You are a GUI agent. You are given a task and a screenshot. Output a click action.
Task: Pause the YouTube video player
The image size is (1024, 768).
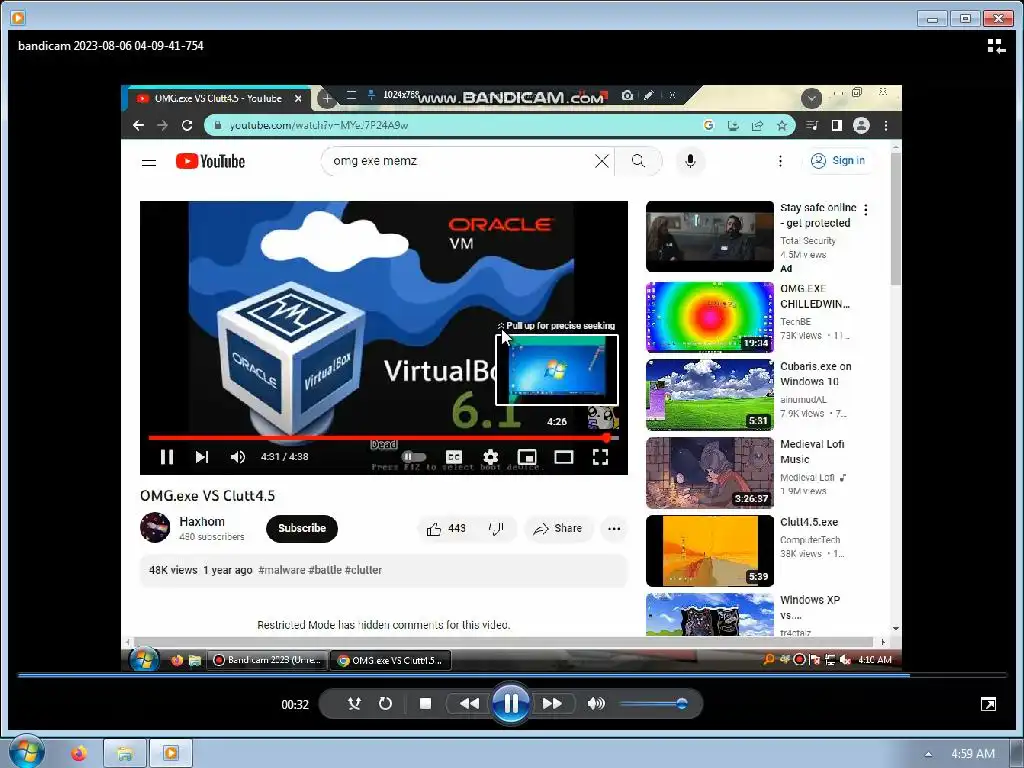pyautogui.click(x=167, y=457)
